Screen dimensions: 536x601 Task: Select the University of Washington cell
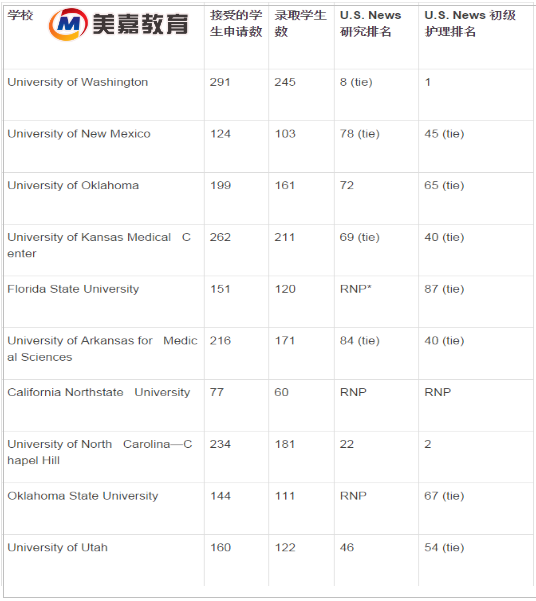point(77,82)
